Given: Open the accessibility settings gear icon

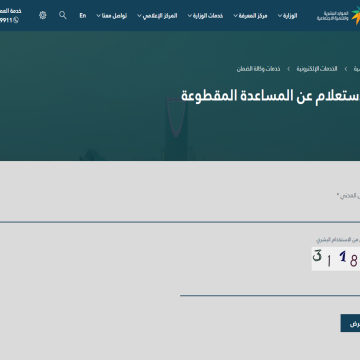Looking at the screenshot, I should pos(43,15).
